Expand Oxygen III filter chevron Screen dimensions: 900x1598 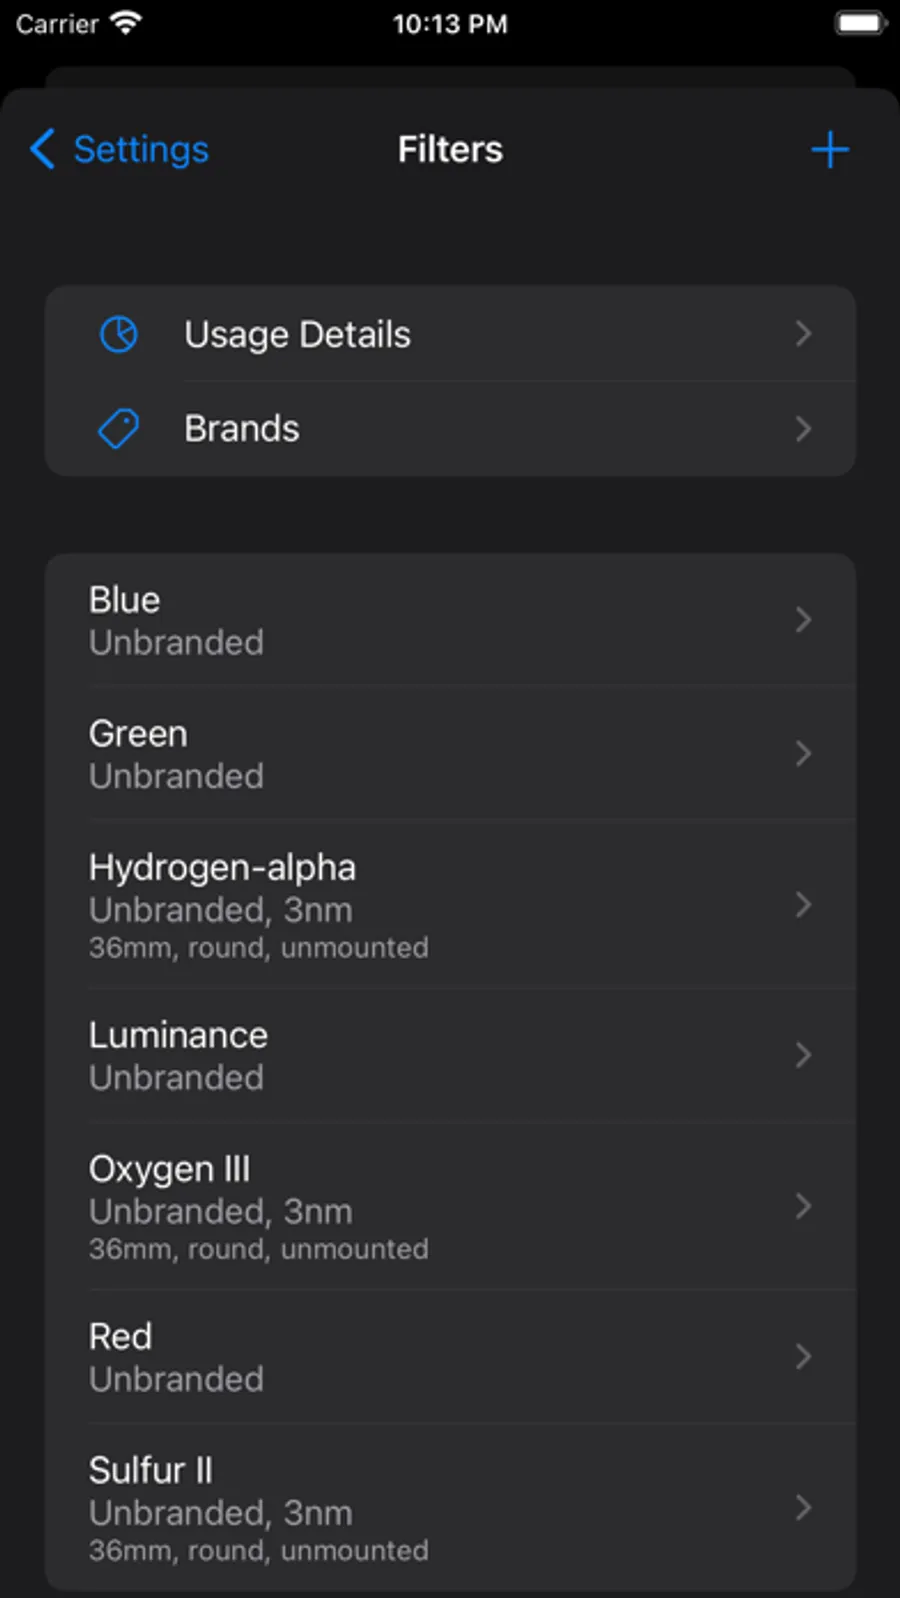pyautogui.click(x=803, y=1206)
